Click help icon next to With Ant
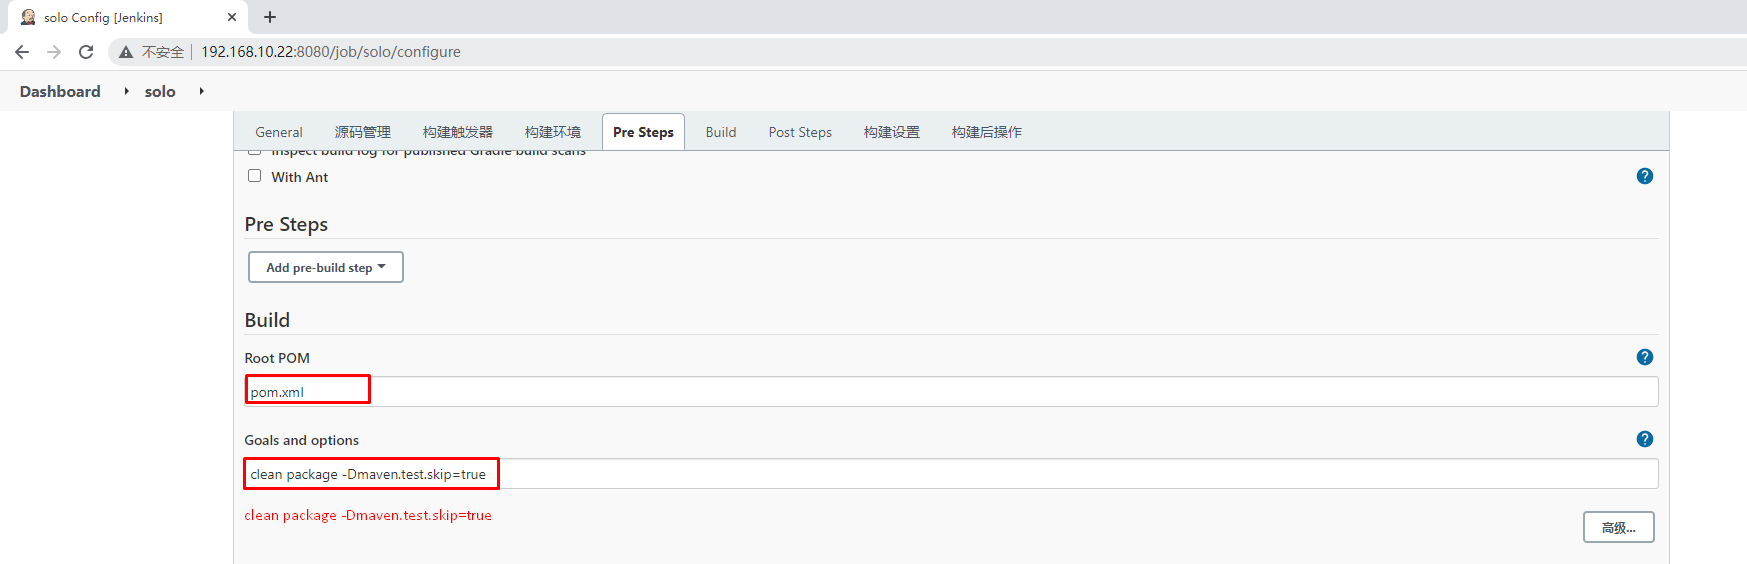Screen dimensions: 1747x564 (x=1644, y=176)
